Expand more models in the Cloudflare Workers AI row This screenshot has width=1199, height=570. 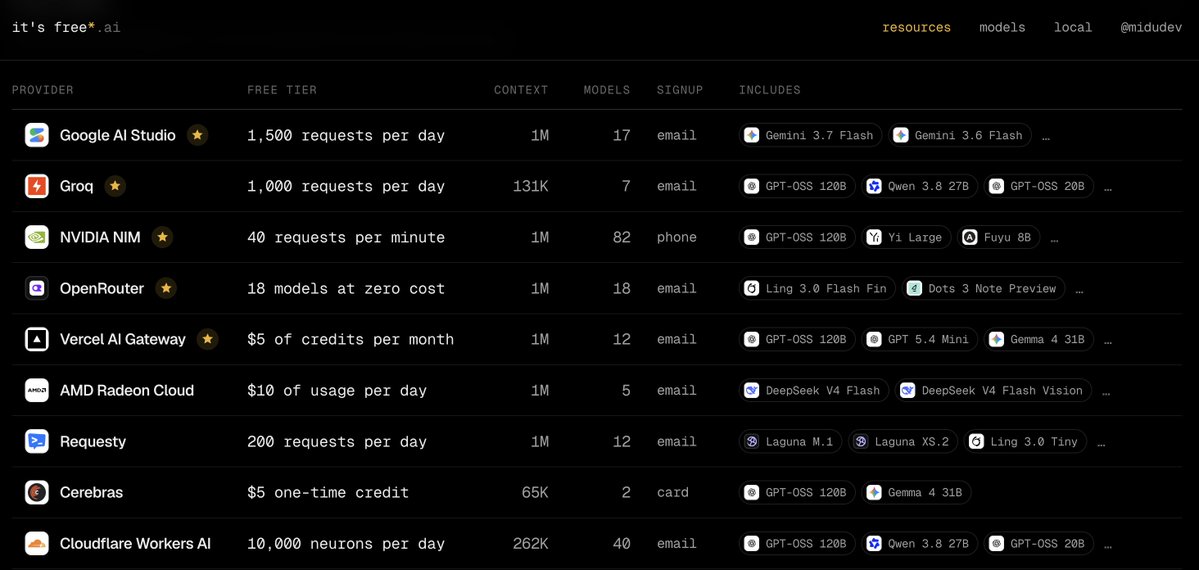coord(1109,545)
